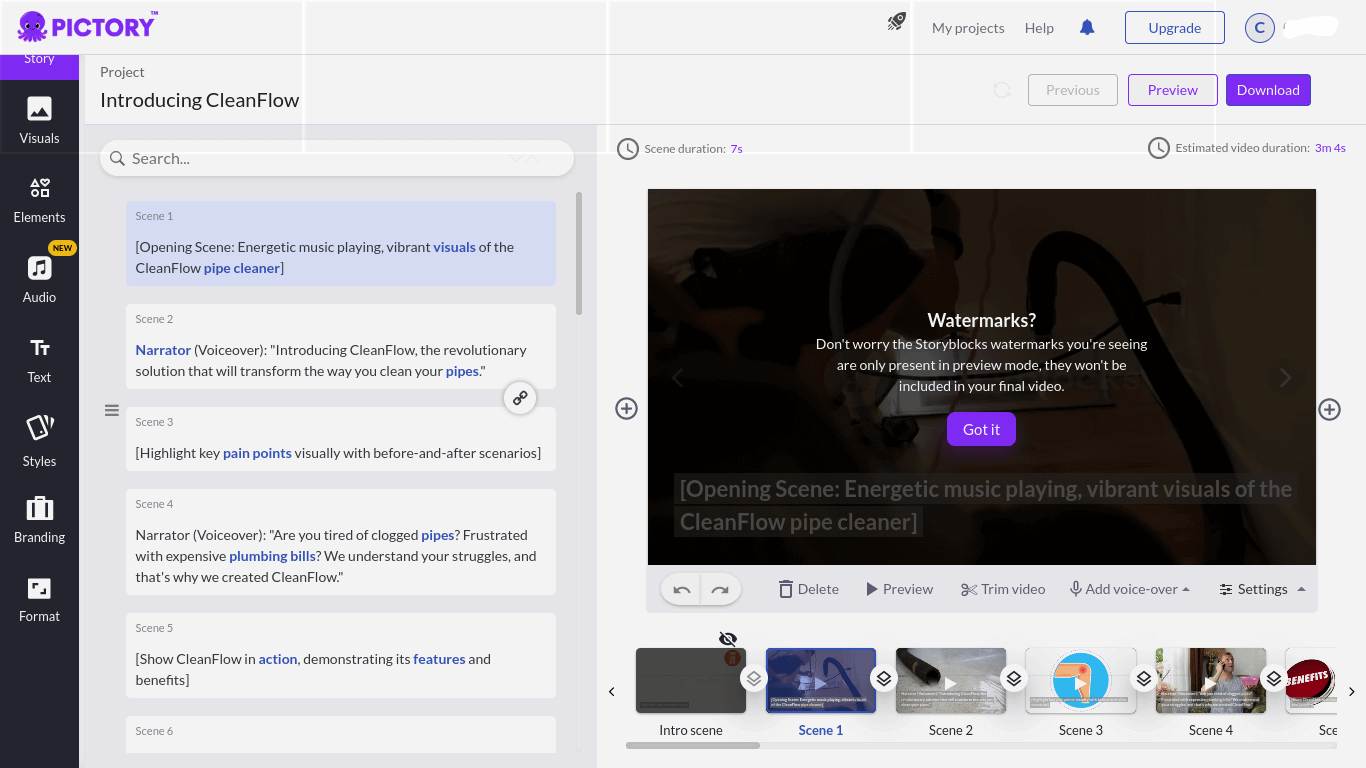
Task: Open the Format panel
Action: pos(39,597)
